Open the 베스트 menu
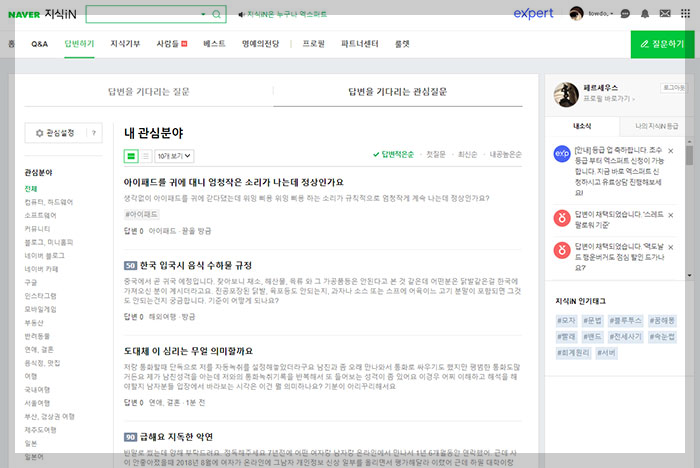Image resolution: width=700 pixels, height=468 pixels. [214, 44]
